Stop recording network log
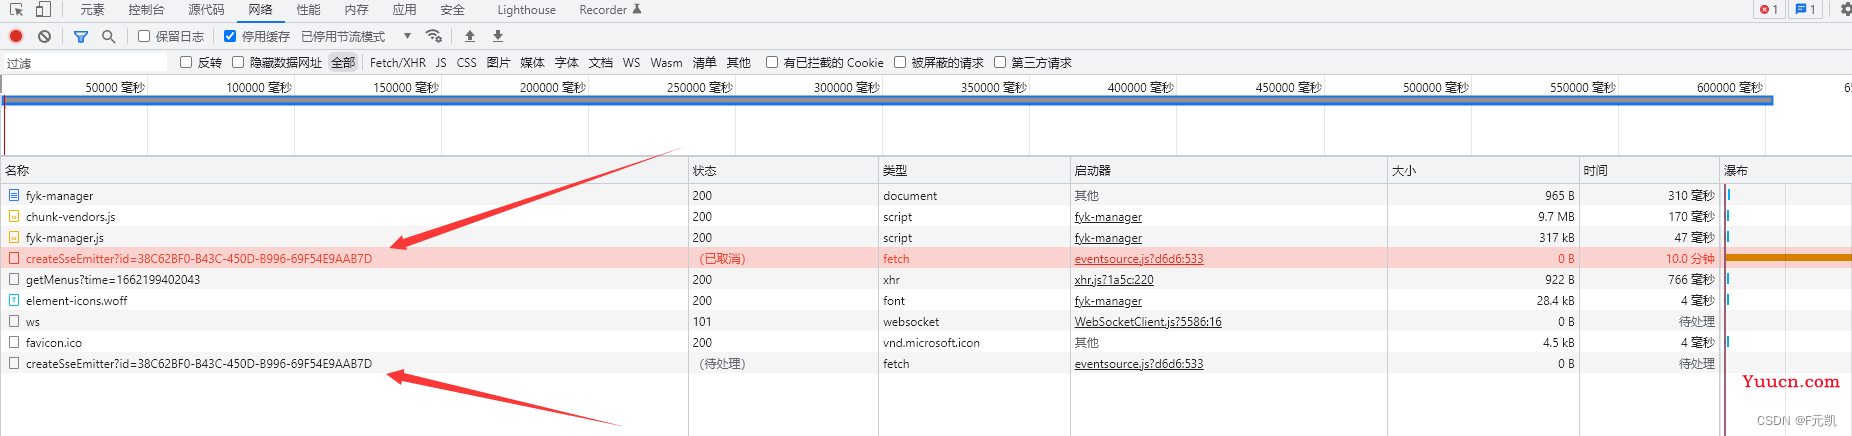Viewport: 1852px width, 436px height. [x=16, y=36]
